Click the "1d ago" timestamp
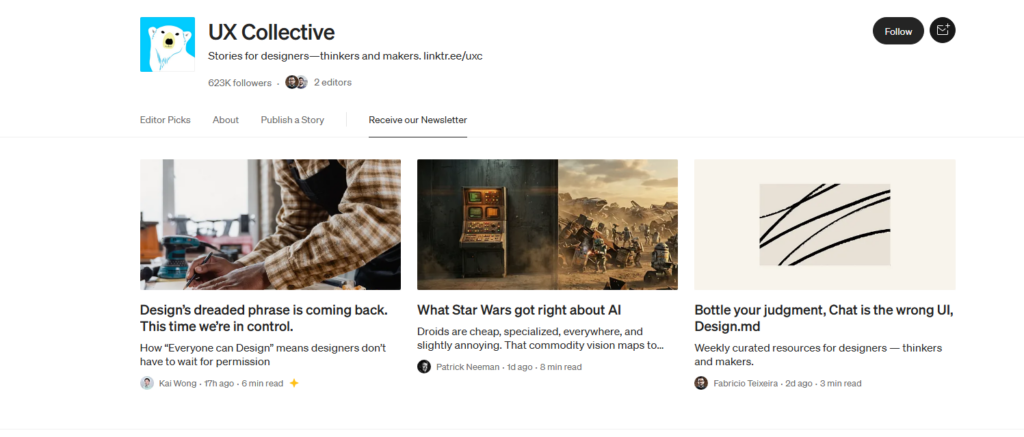 pos(520,367)
